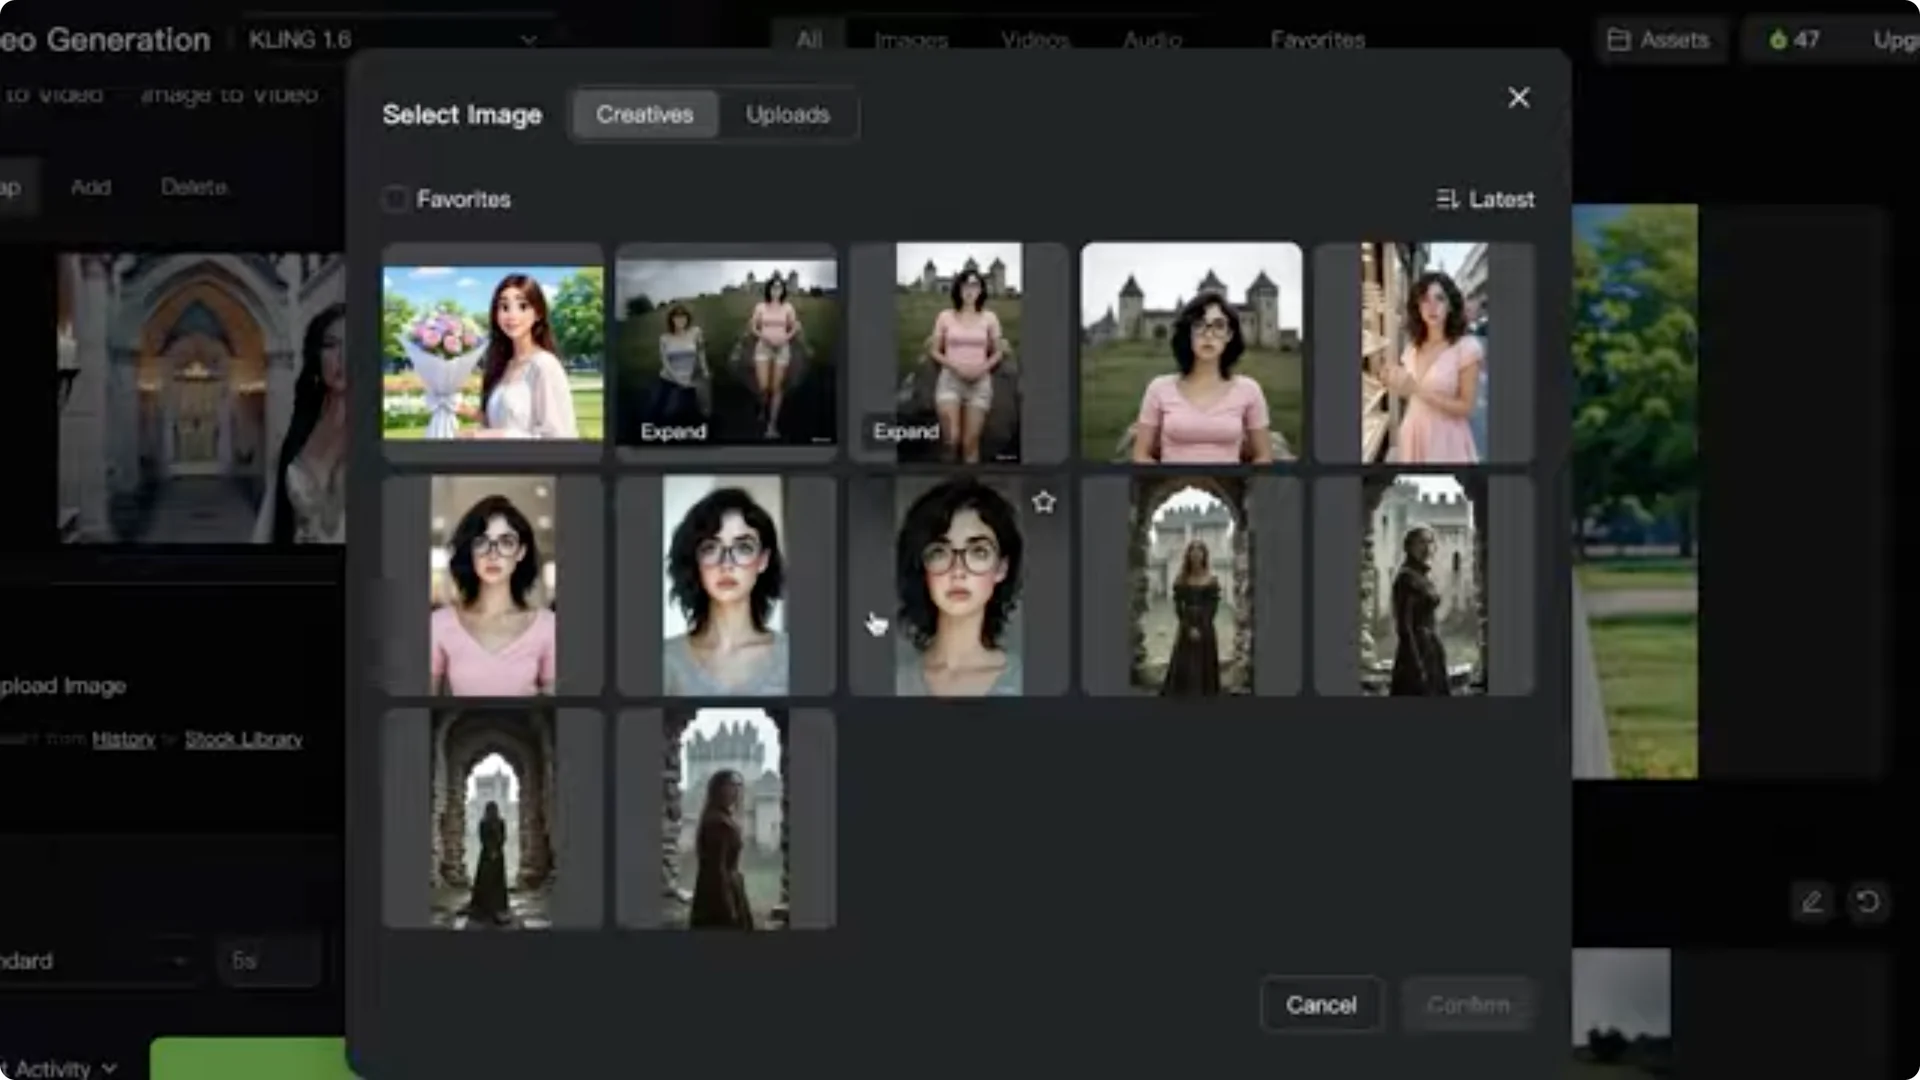Expand the second image using its Expand label
The image size is (1920, 1080).
coord(673,431)
